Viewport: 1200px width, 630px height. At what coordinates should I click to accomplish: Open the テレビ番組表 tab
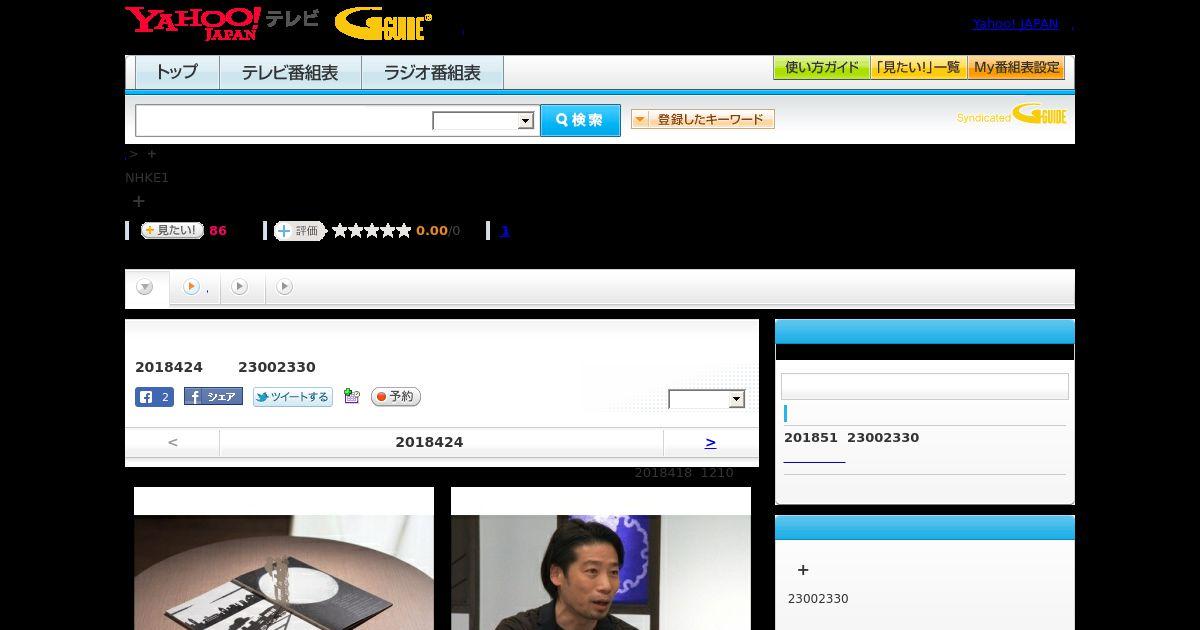coord(290,73)
